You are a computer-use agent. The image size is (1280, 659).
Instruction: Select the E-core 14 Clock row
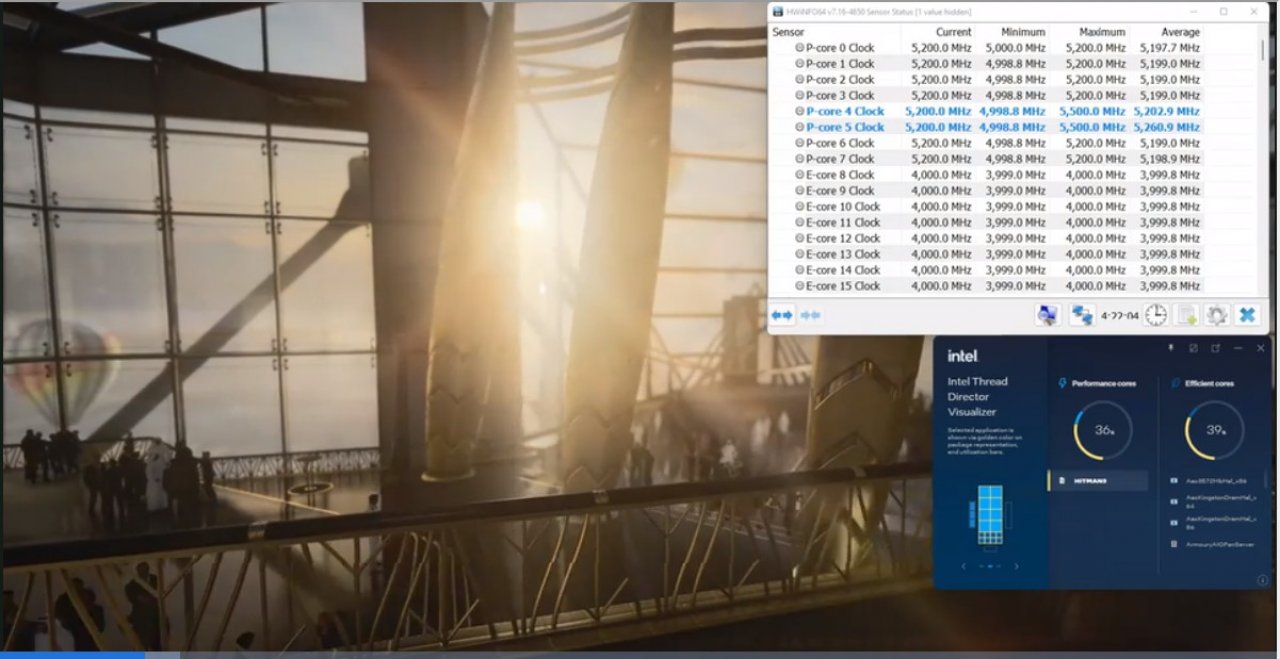point(986,270)
